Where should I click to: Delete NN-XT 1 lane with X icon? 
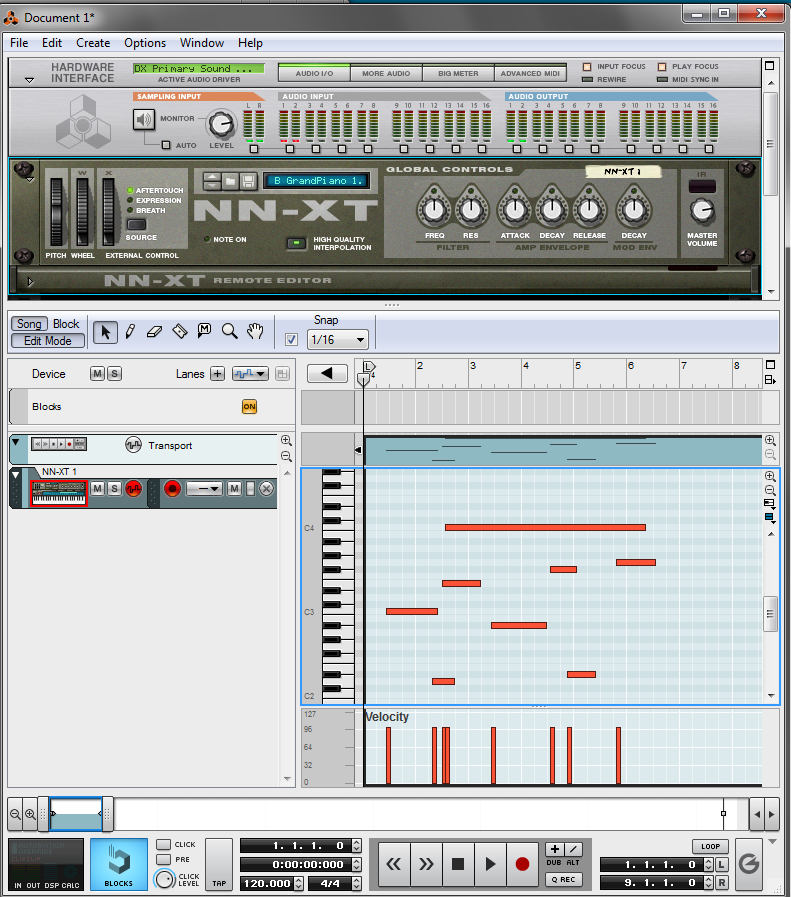(266, 489)
